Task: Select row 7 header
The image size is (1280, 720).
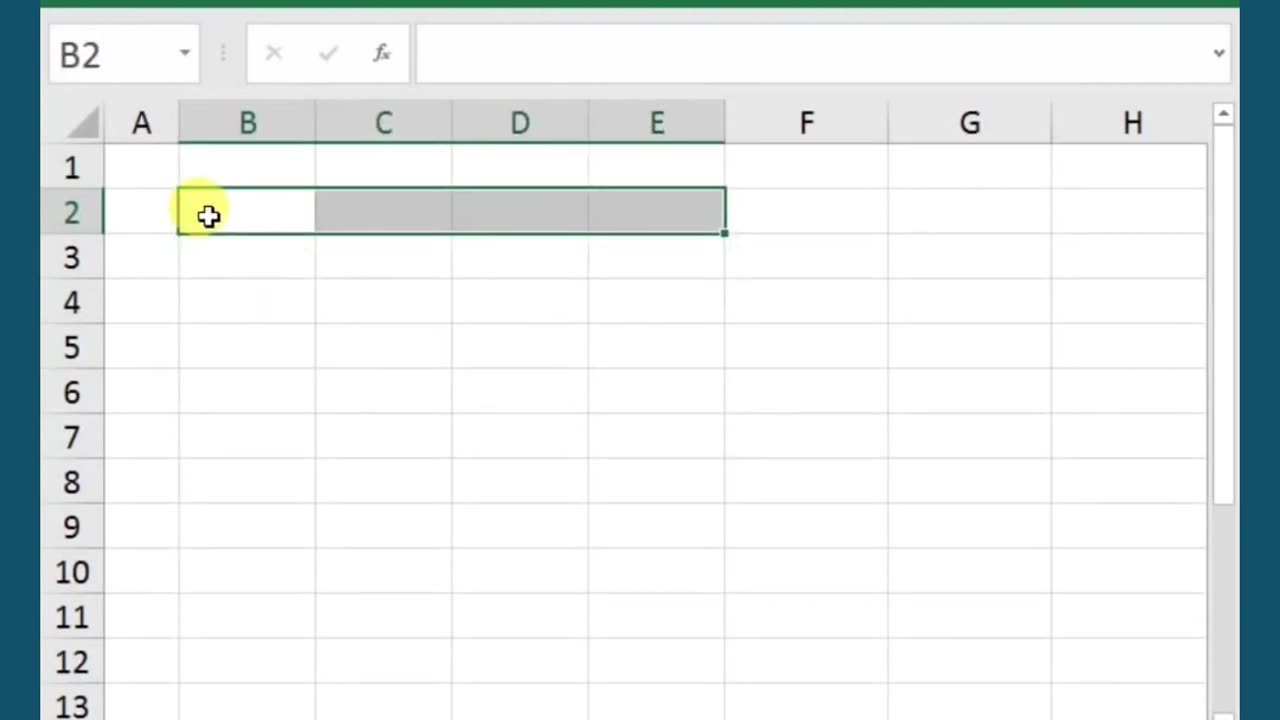Action: 72,437
